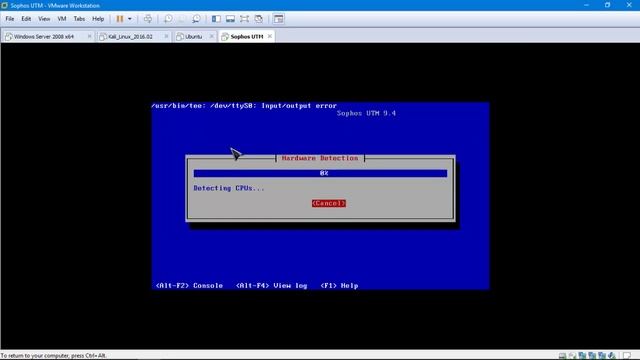Click the 0% hardware detection progress bar
Screen dimensions: 640x360
click(320, 173)
